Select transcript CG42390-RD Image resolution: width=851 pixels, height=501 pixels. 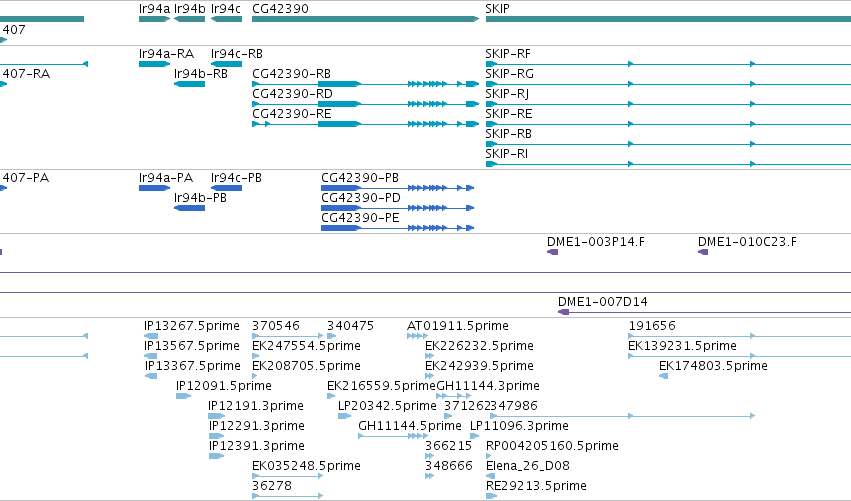pyautogui.click(x=365, y=104)
